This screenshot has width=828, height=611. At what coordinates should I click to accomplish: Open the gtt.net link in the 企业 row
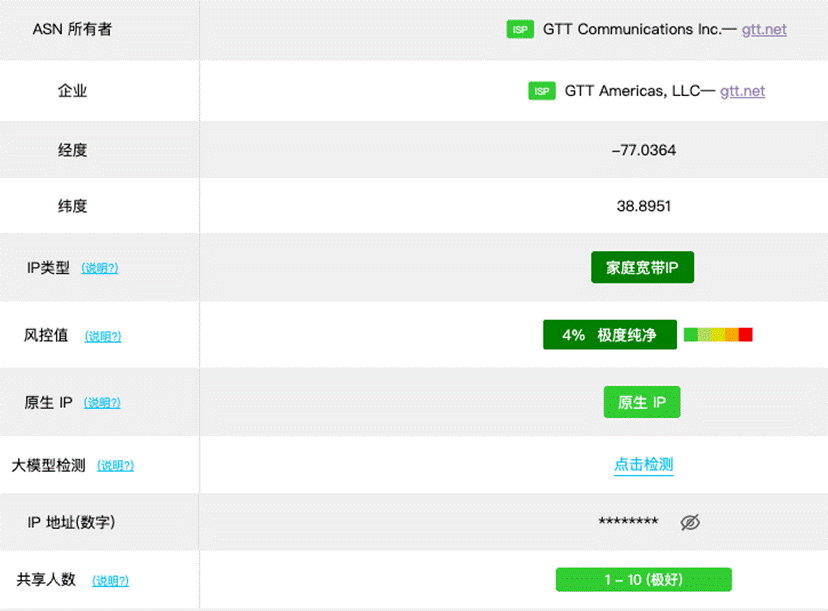tap(742, 91)
